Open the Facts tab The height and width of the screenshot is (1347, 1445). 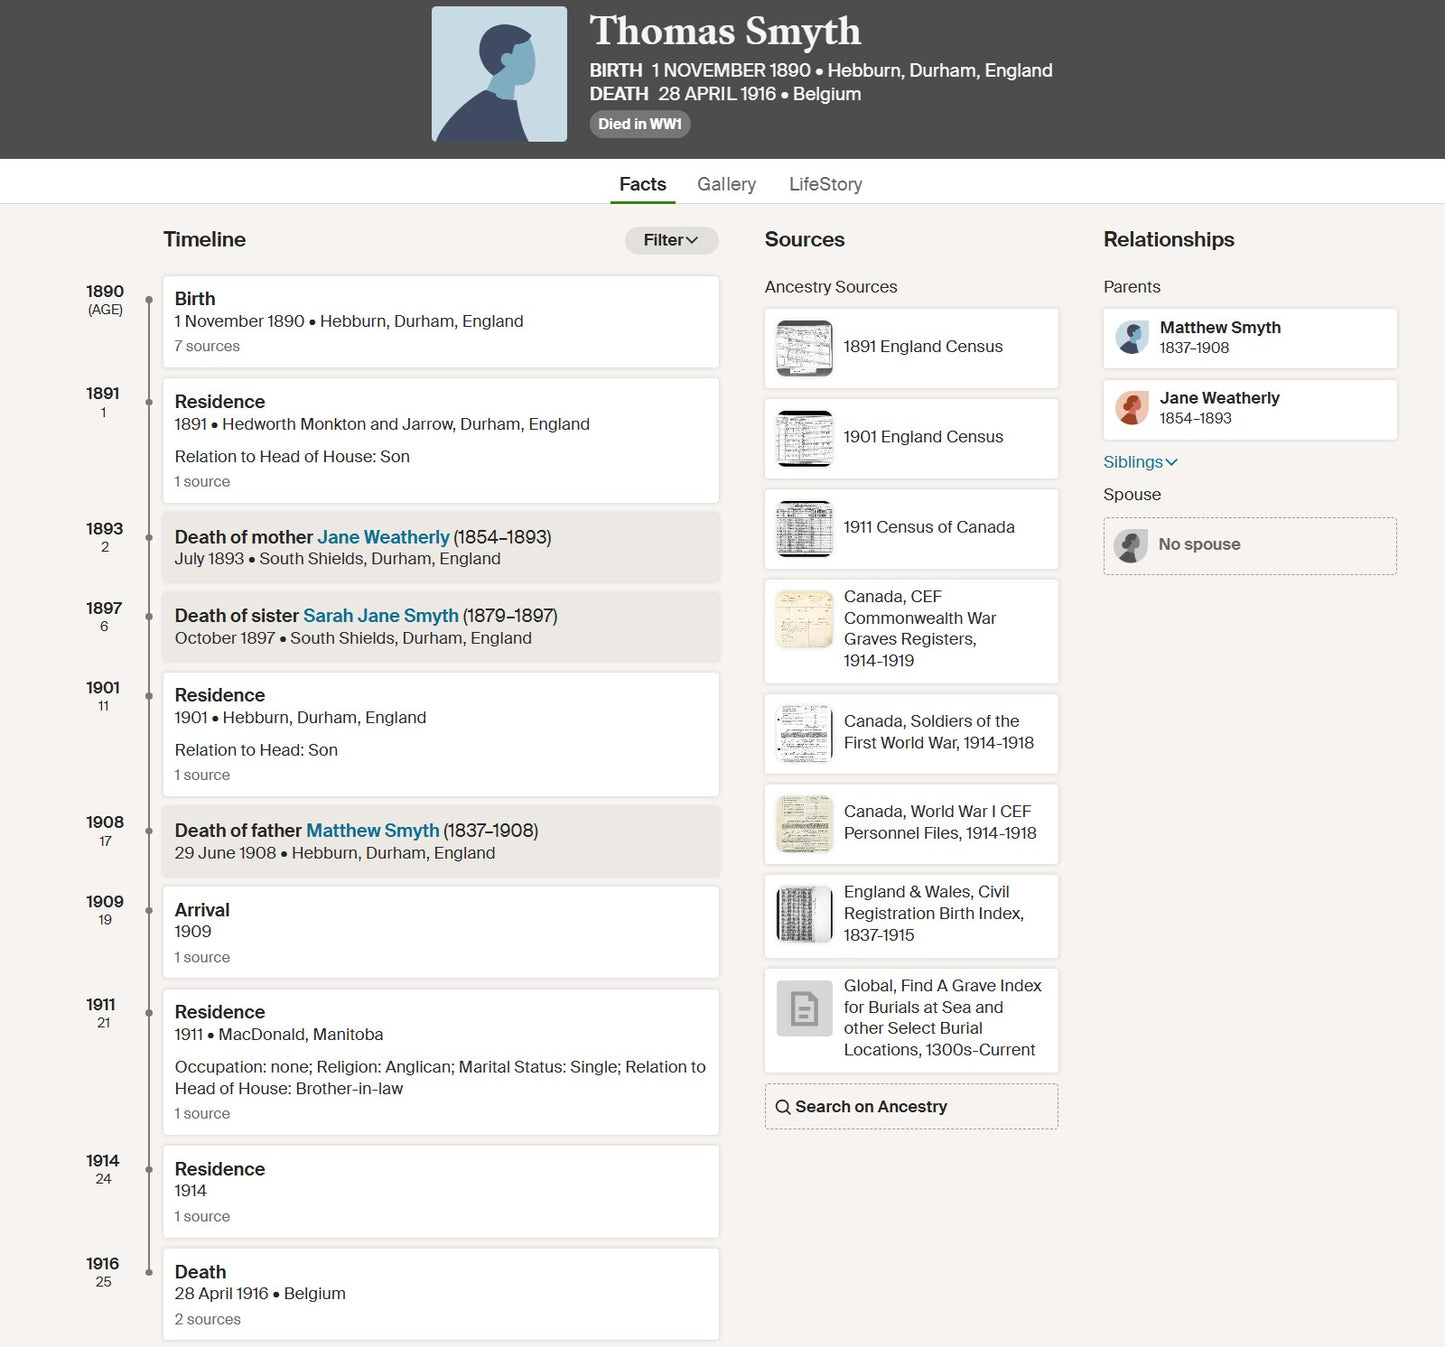tap(642, 184)
